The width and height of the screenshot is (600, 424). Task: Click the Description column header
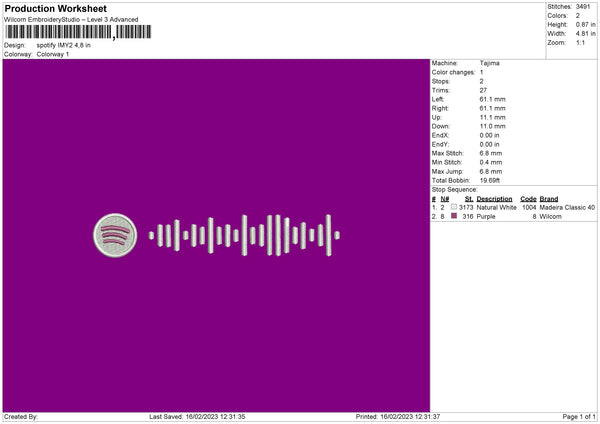coord(494,199)
